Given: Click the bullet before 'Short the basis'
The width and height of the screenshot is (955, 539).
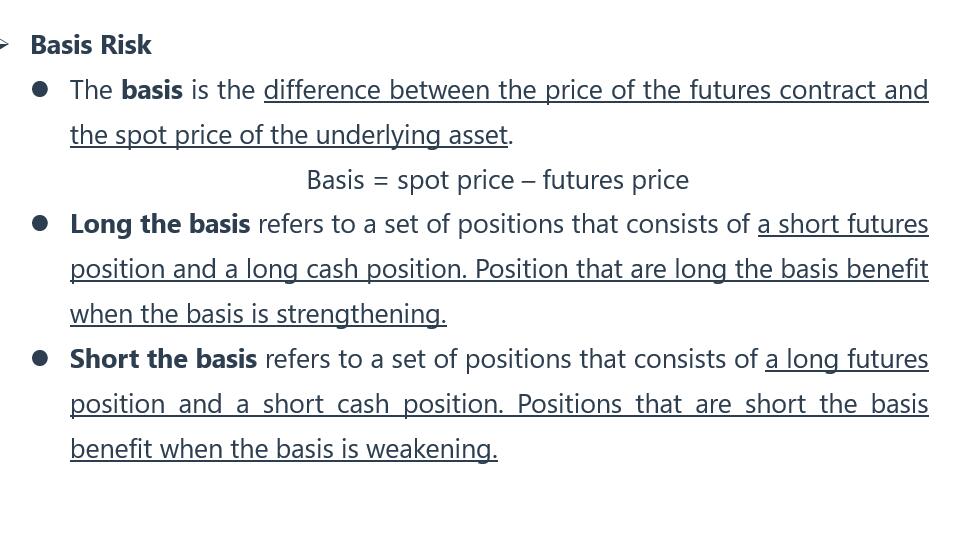Looking at the screenshot, I should (x=40, y=359).
